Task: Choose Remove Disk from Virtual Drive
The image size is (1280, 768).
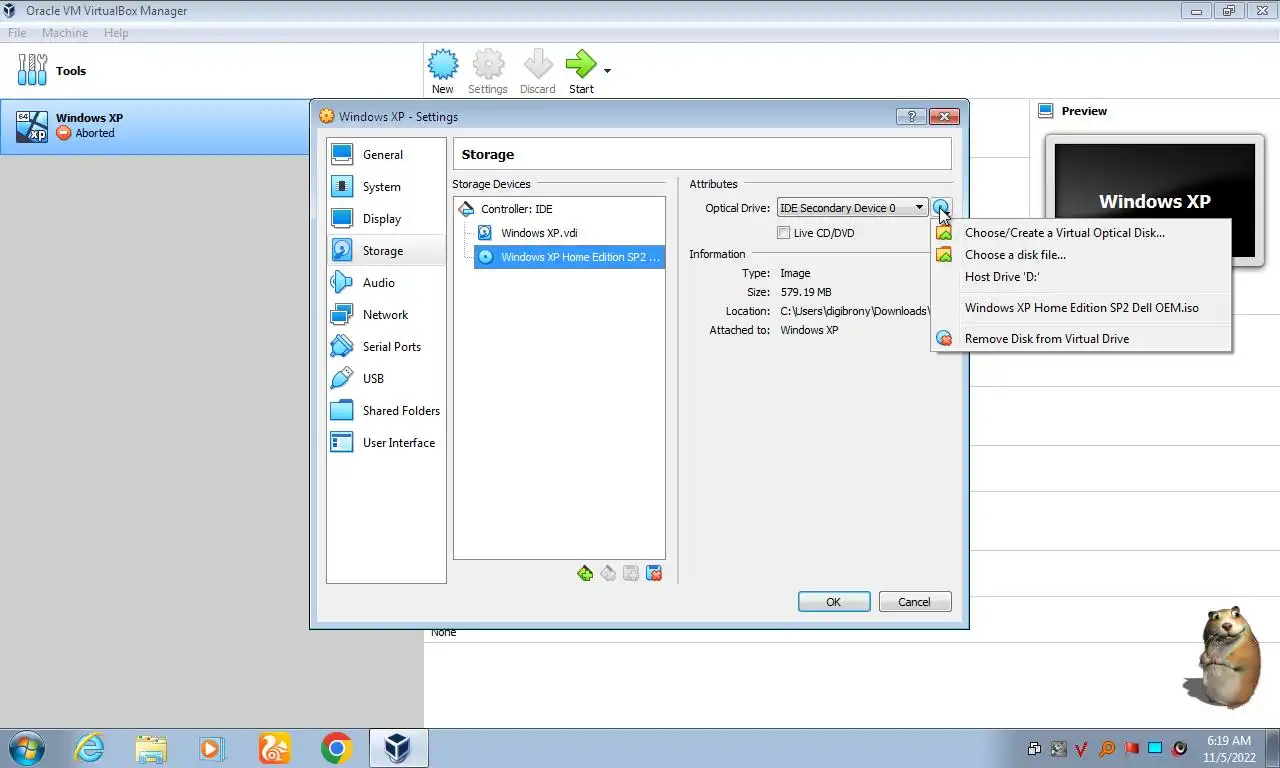Action: pos(1081,339)
